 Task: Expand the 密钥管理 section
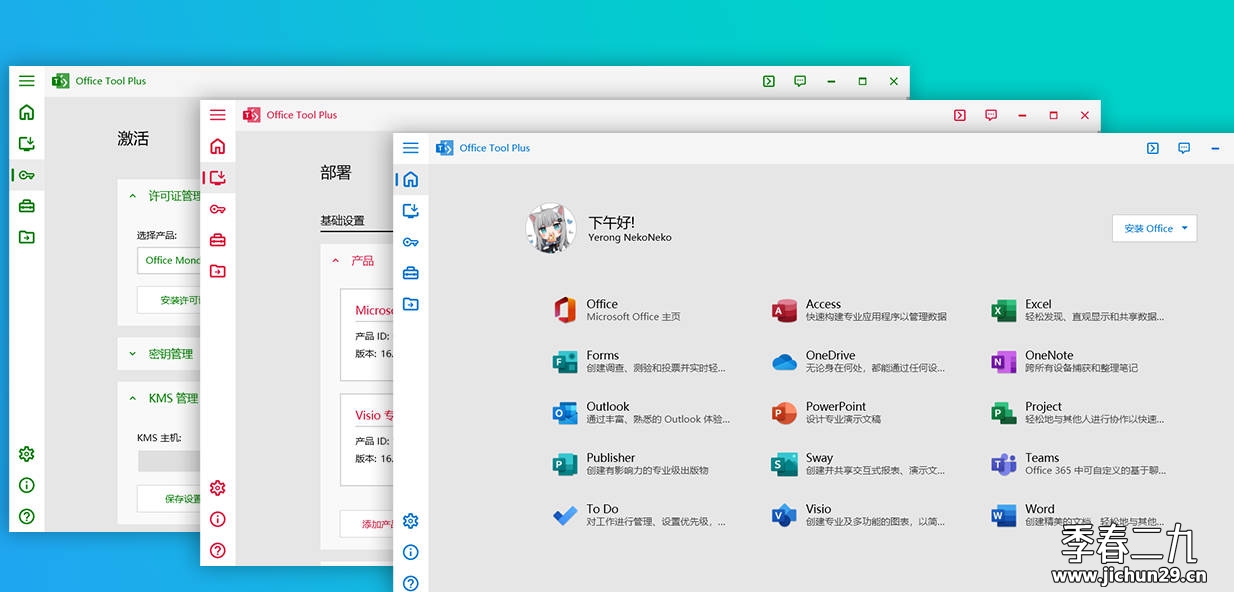133,354
